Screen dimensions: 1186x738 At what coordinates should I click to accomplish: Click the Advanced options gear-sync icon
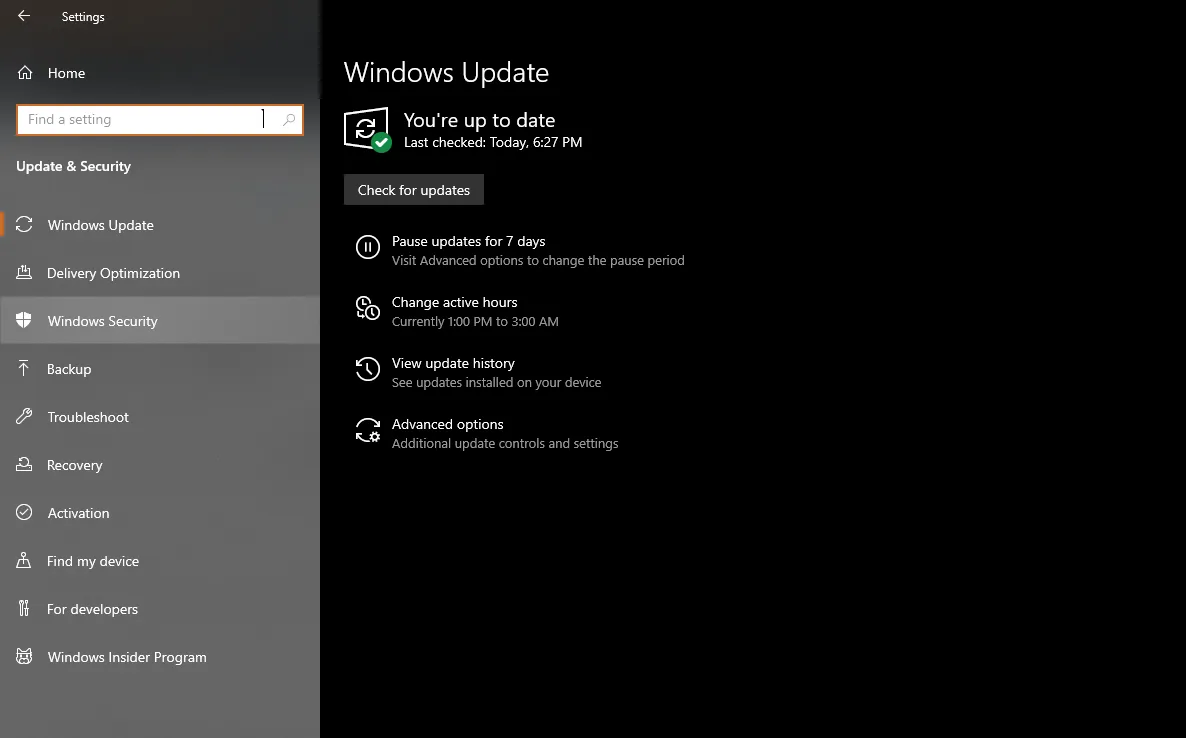click(367, 431)
